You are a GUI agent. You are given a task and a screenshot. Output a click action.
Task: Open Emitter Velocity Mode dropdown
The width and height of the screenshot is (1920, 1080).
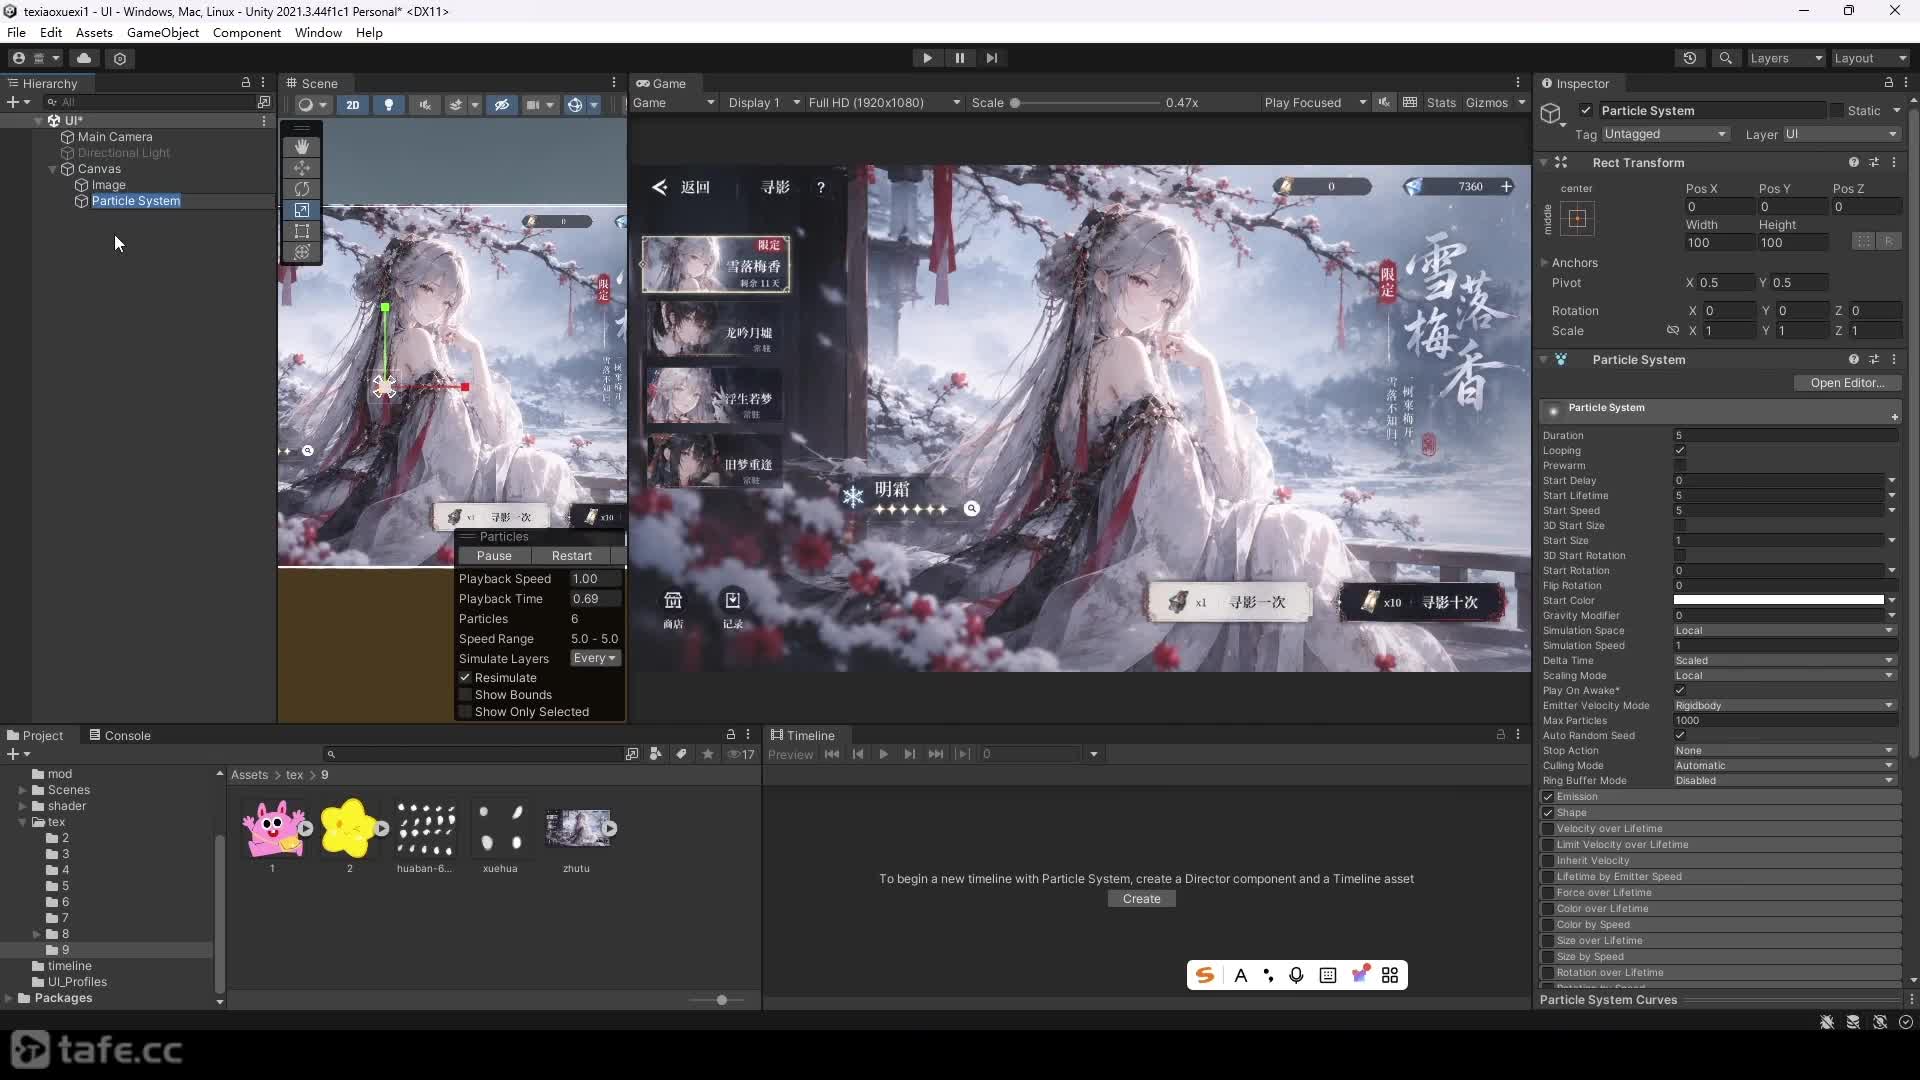[x=1784, y=706]
